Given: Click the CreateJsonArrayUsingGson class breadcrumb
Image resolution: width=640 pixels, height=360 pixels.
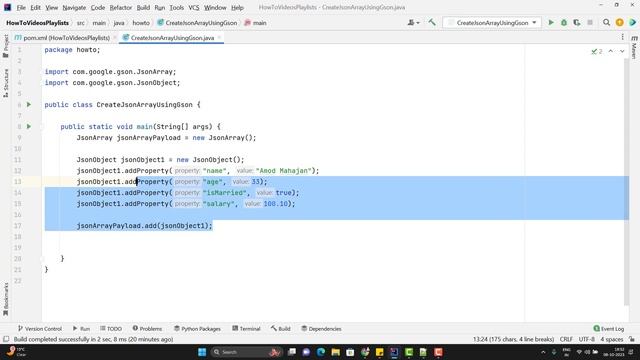Looking at the screenshot, I should coord(197,23).
